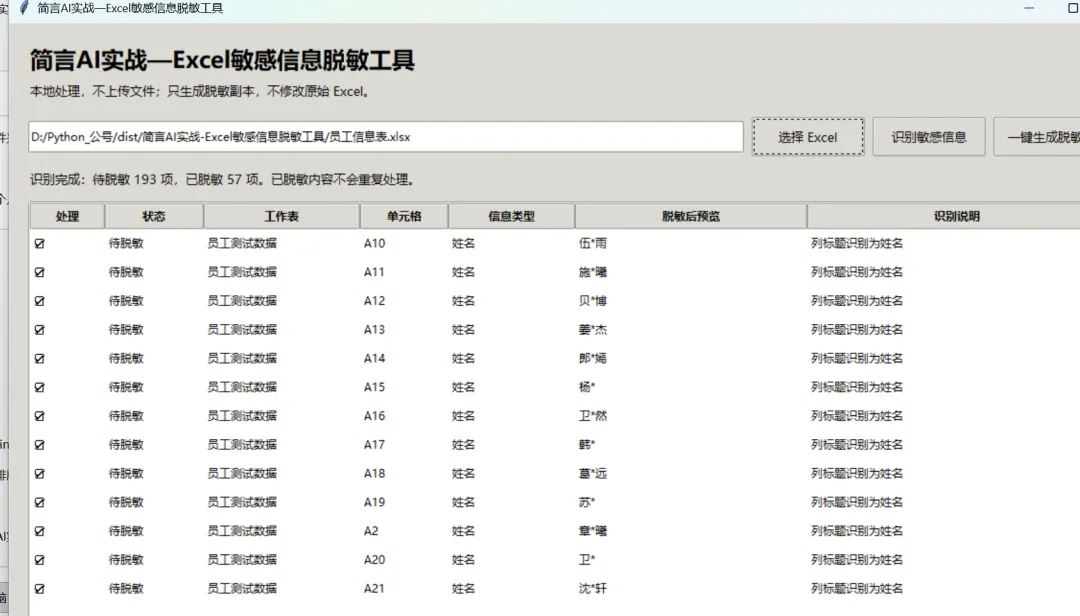Click cell reference A2
Viewport: 1080px width, 616px height.
pos(371,531)
